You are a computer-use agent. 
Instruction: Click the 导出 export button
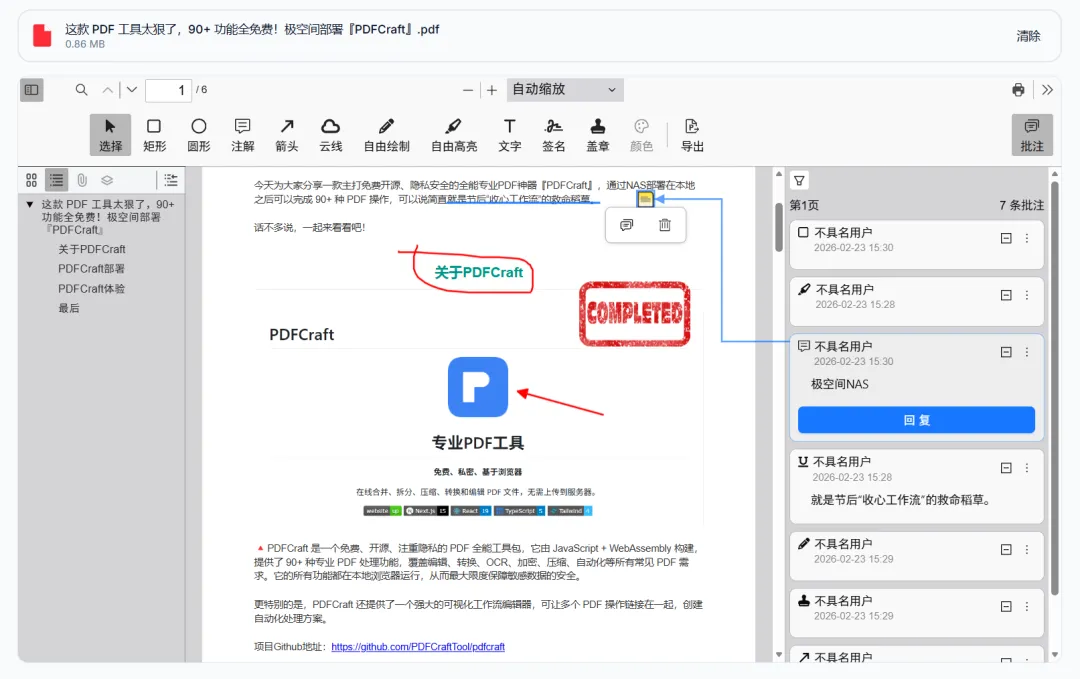[692, 135]
